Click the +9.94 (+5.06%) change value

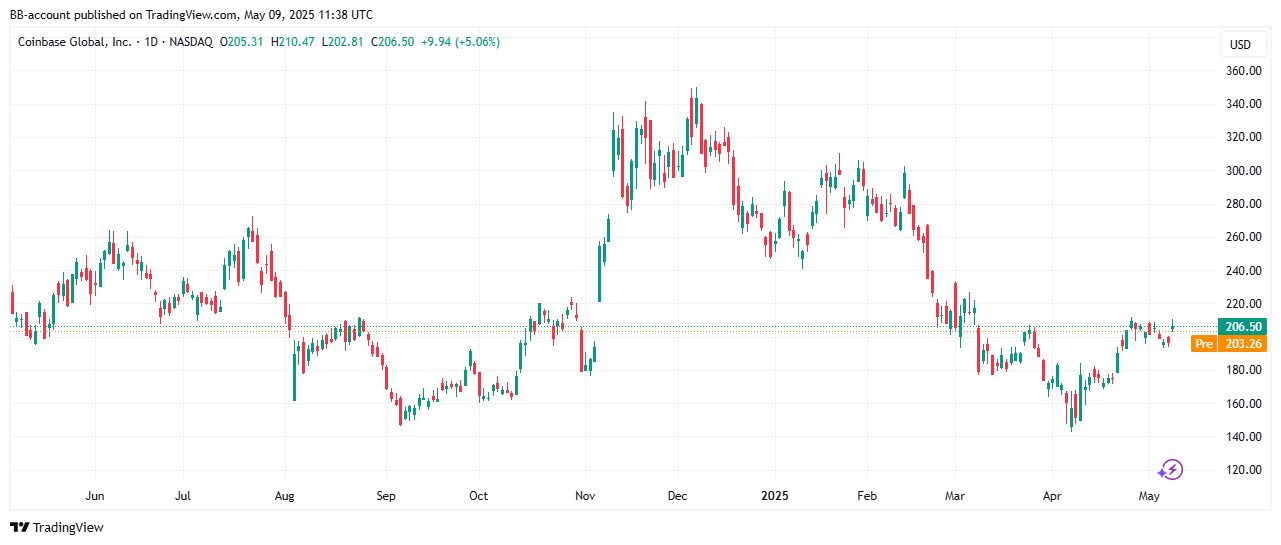(x=460, y=42)
